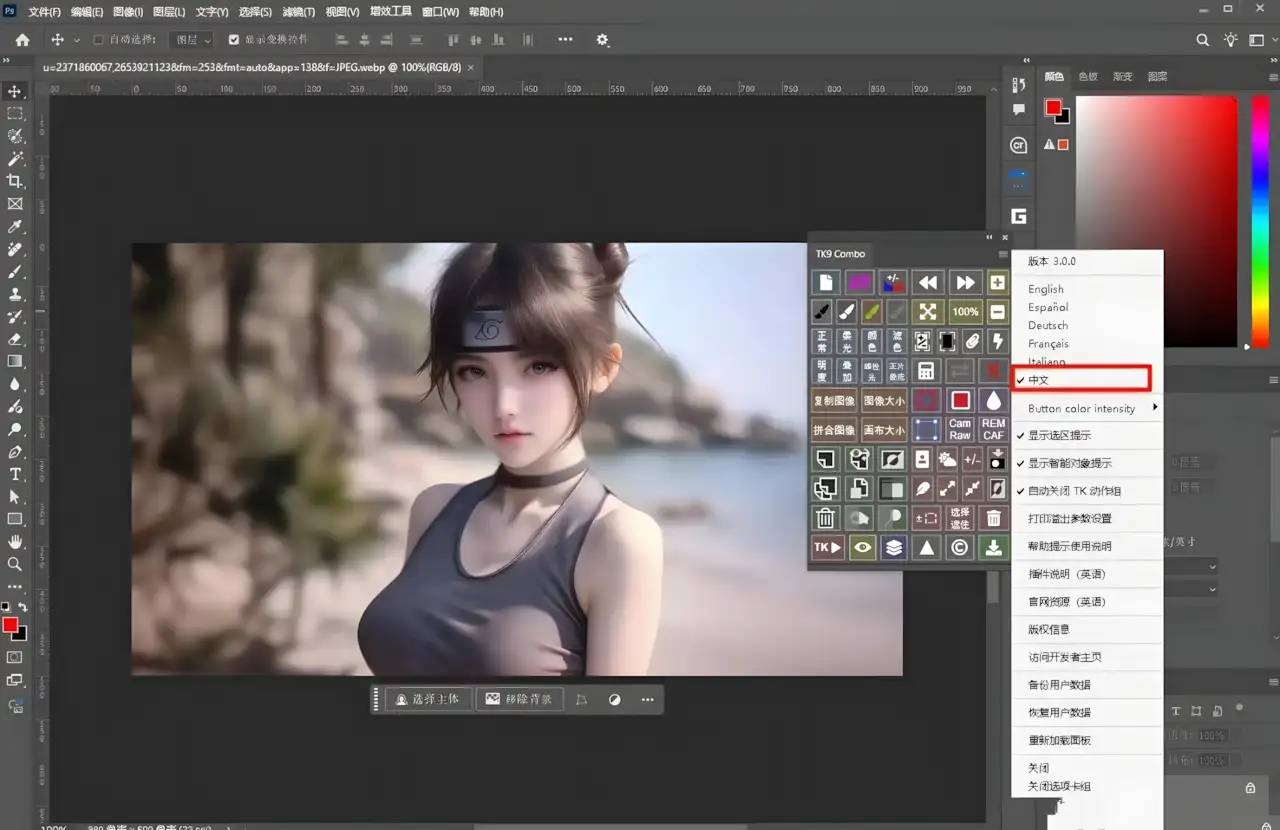Screen dimensions: 1280x830
Task: Click TK9 复制图像 button
Action: pos(834,401)
